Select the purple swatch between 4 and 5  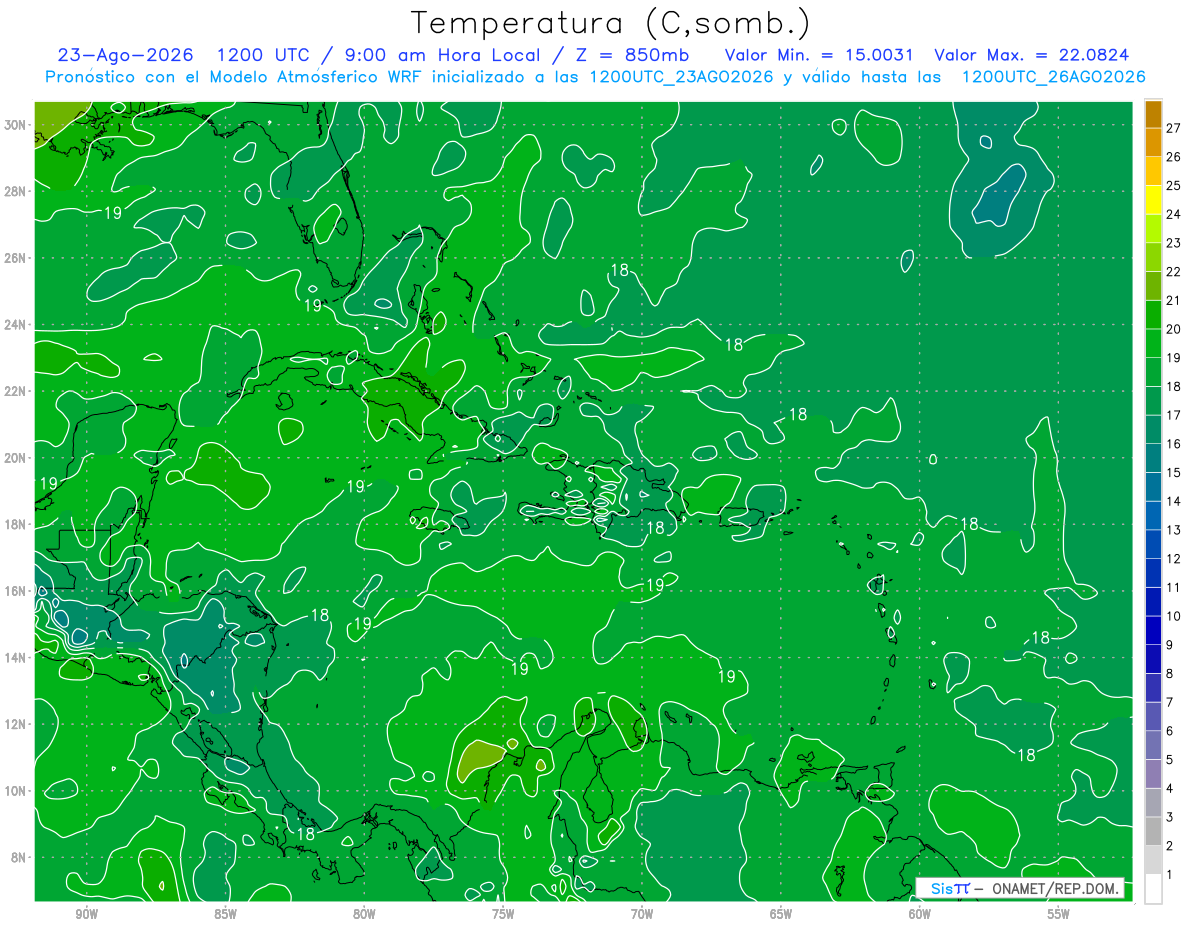pos(1153,774)
